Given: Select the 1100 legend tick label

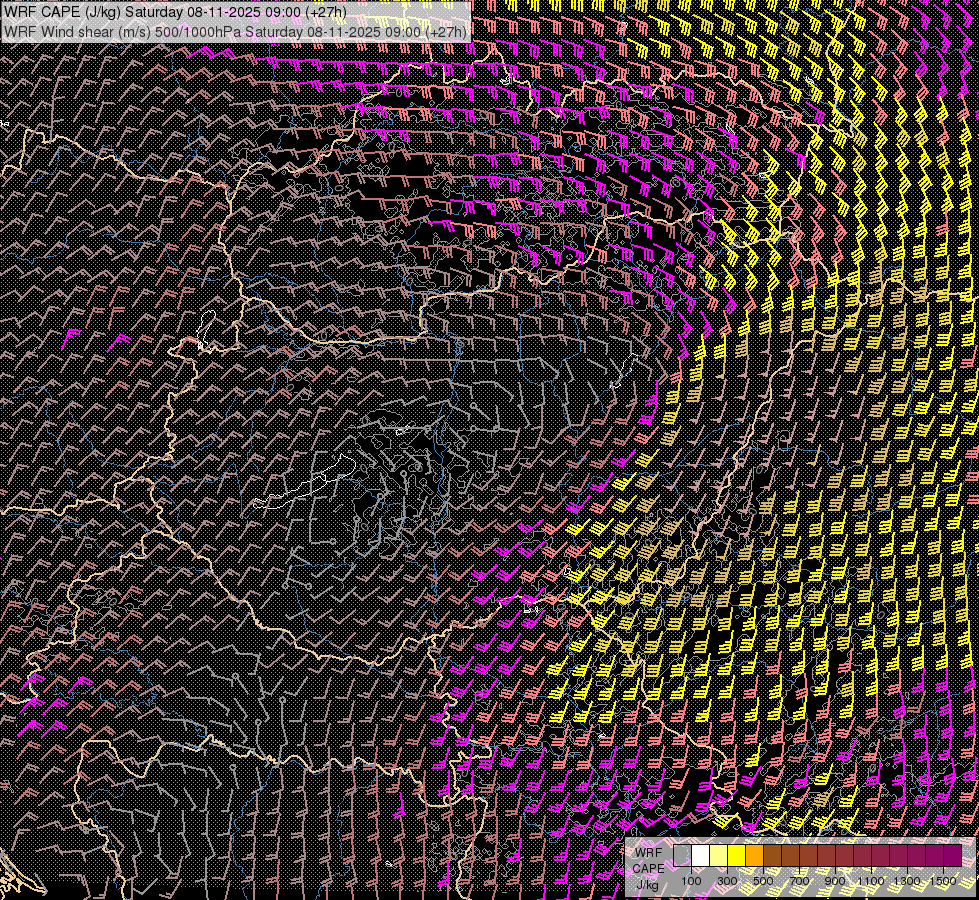Looking at the screenshot, I should [871, 881].
